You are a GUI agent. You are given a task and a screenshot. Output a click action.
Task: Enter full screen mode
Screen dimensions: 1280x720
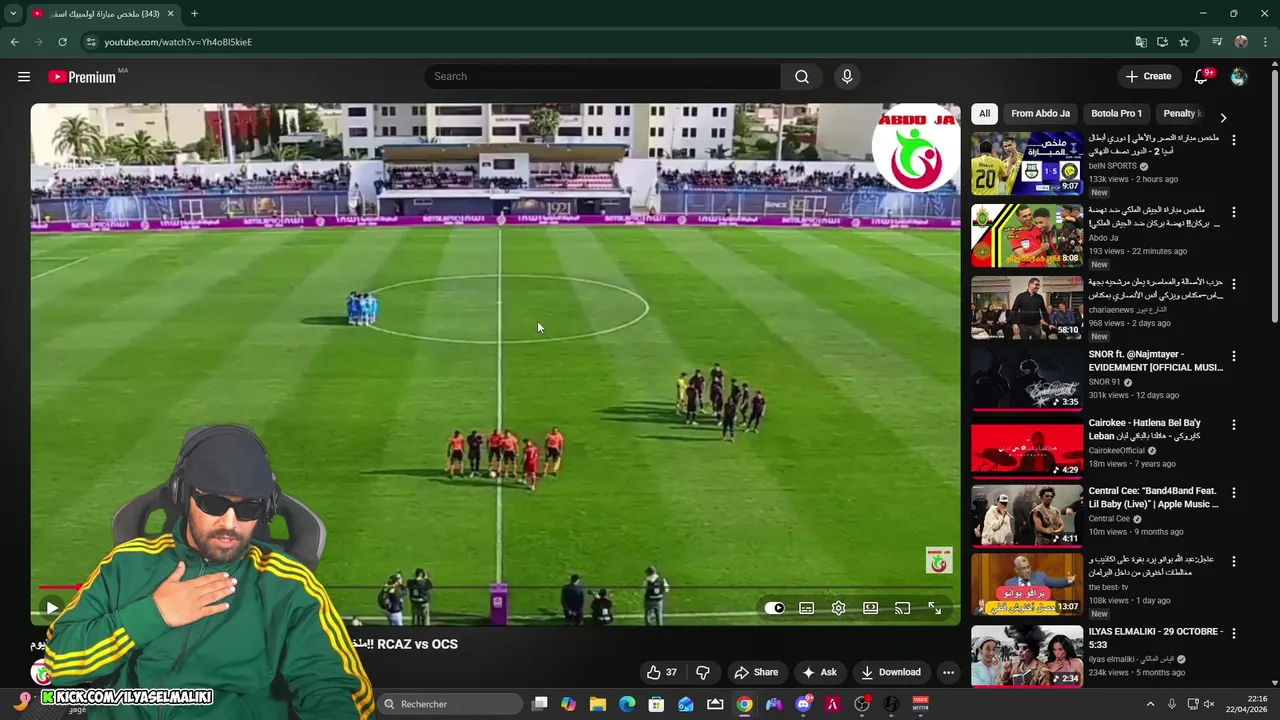[x=934, y=608]
